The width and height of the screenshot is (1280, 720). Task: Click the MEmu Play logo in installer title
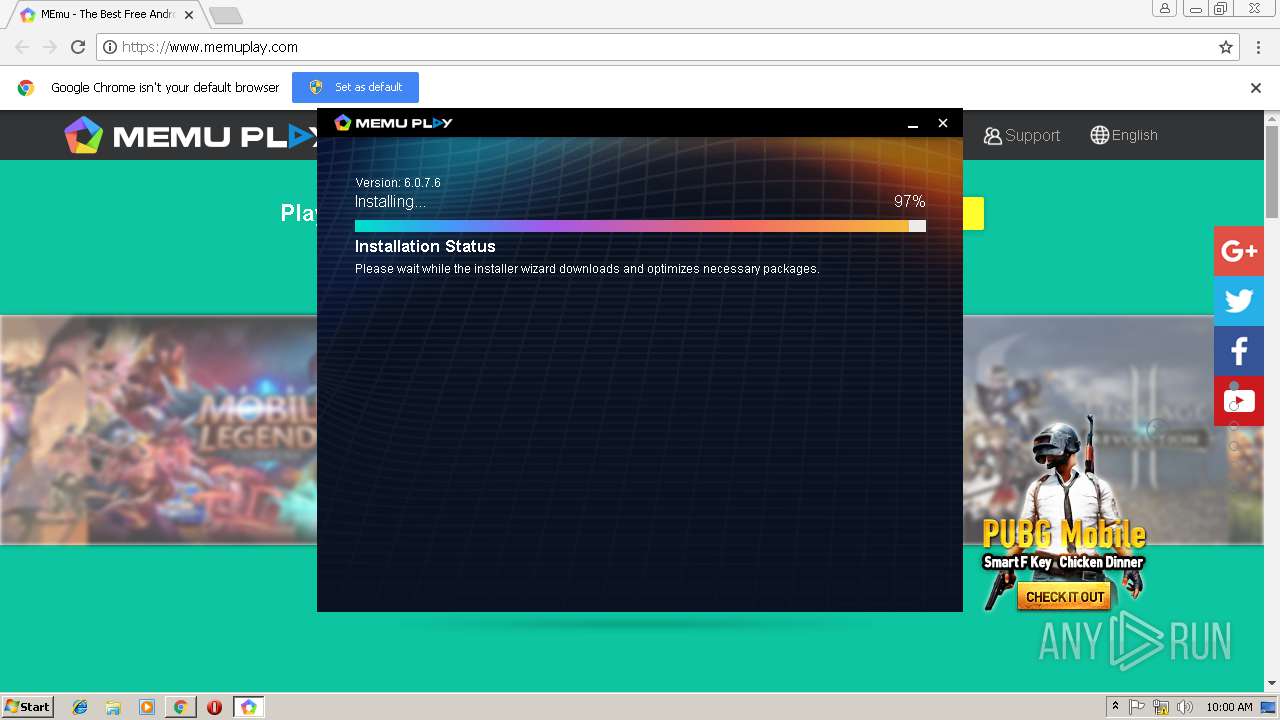393,122
